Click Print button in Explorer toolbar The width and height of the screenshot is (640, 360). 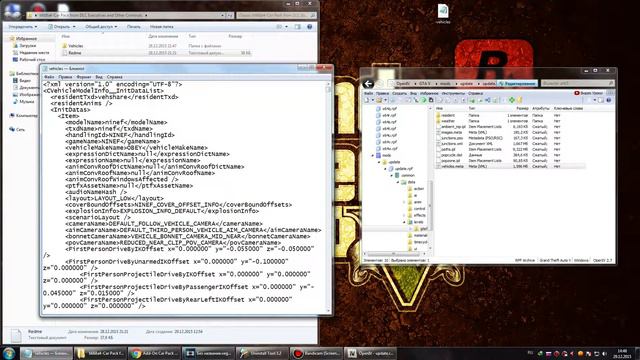[x=133, y=27]
